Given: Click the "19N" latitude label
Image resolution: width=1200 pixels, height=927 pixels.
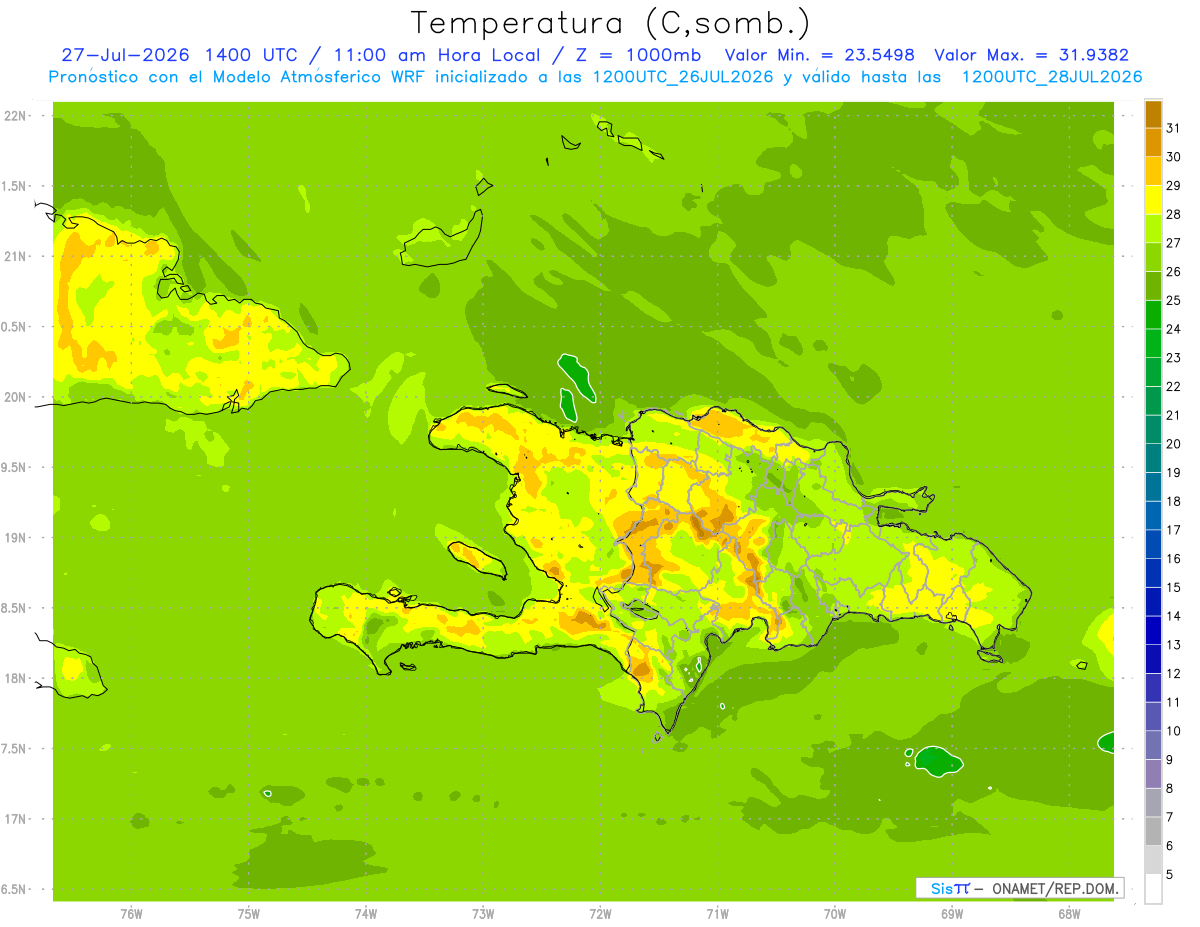Looking at the screenshot, I should tap(16, 538).
